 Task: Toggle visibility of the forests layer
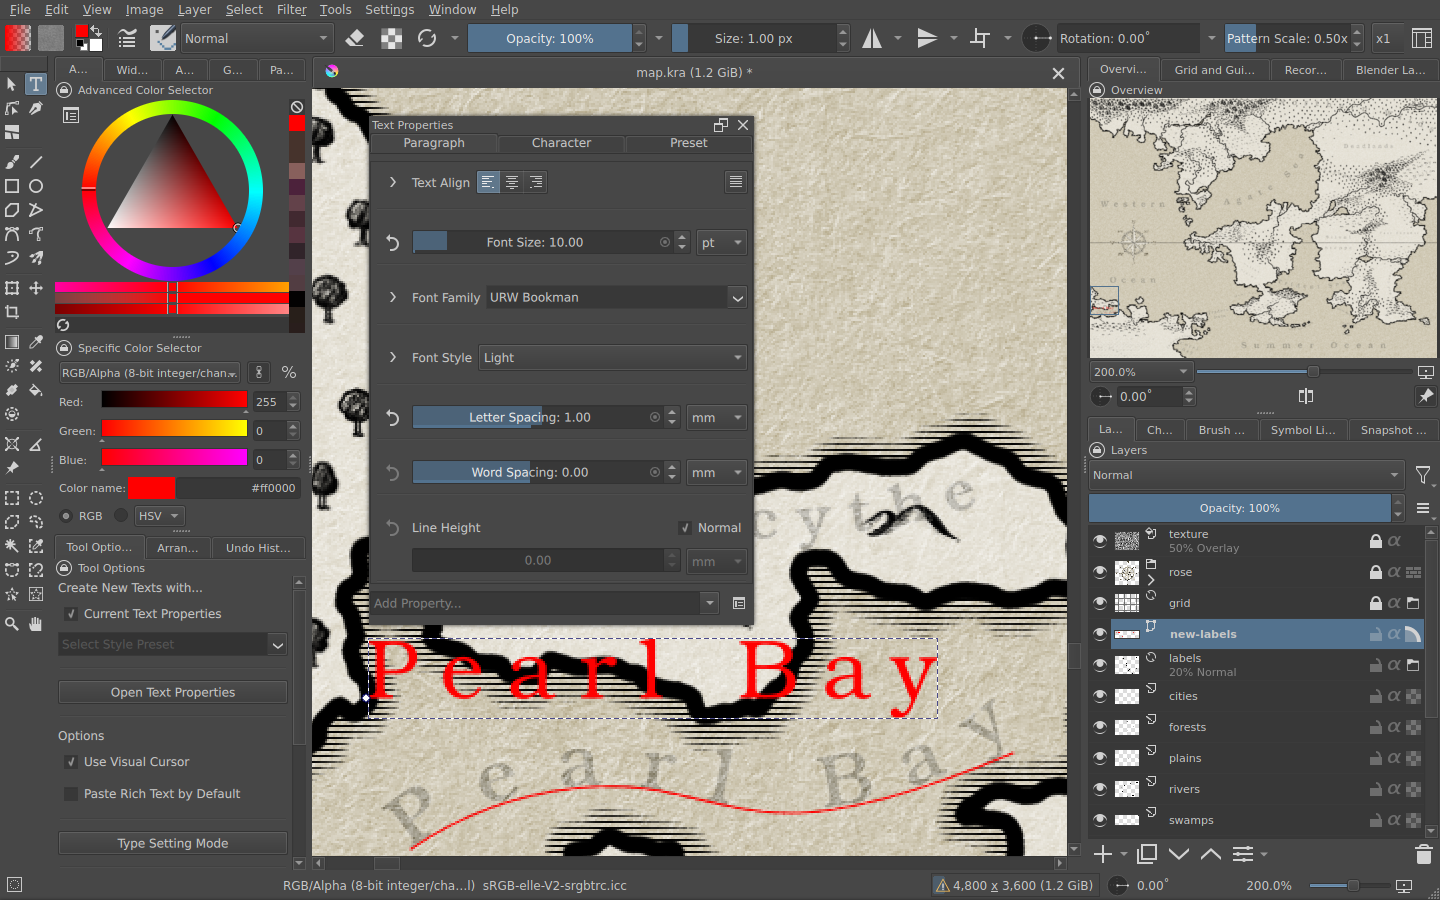pos(1100,727)
